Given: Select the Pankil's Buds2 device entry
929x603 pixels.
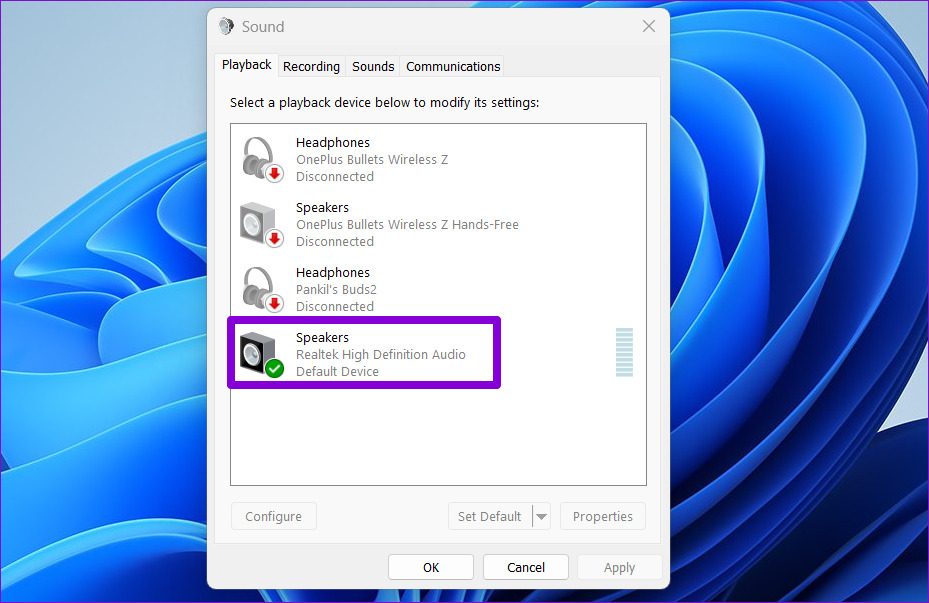Looking at the screenshot, I should point(400,288).
